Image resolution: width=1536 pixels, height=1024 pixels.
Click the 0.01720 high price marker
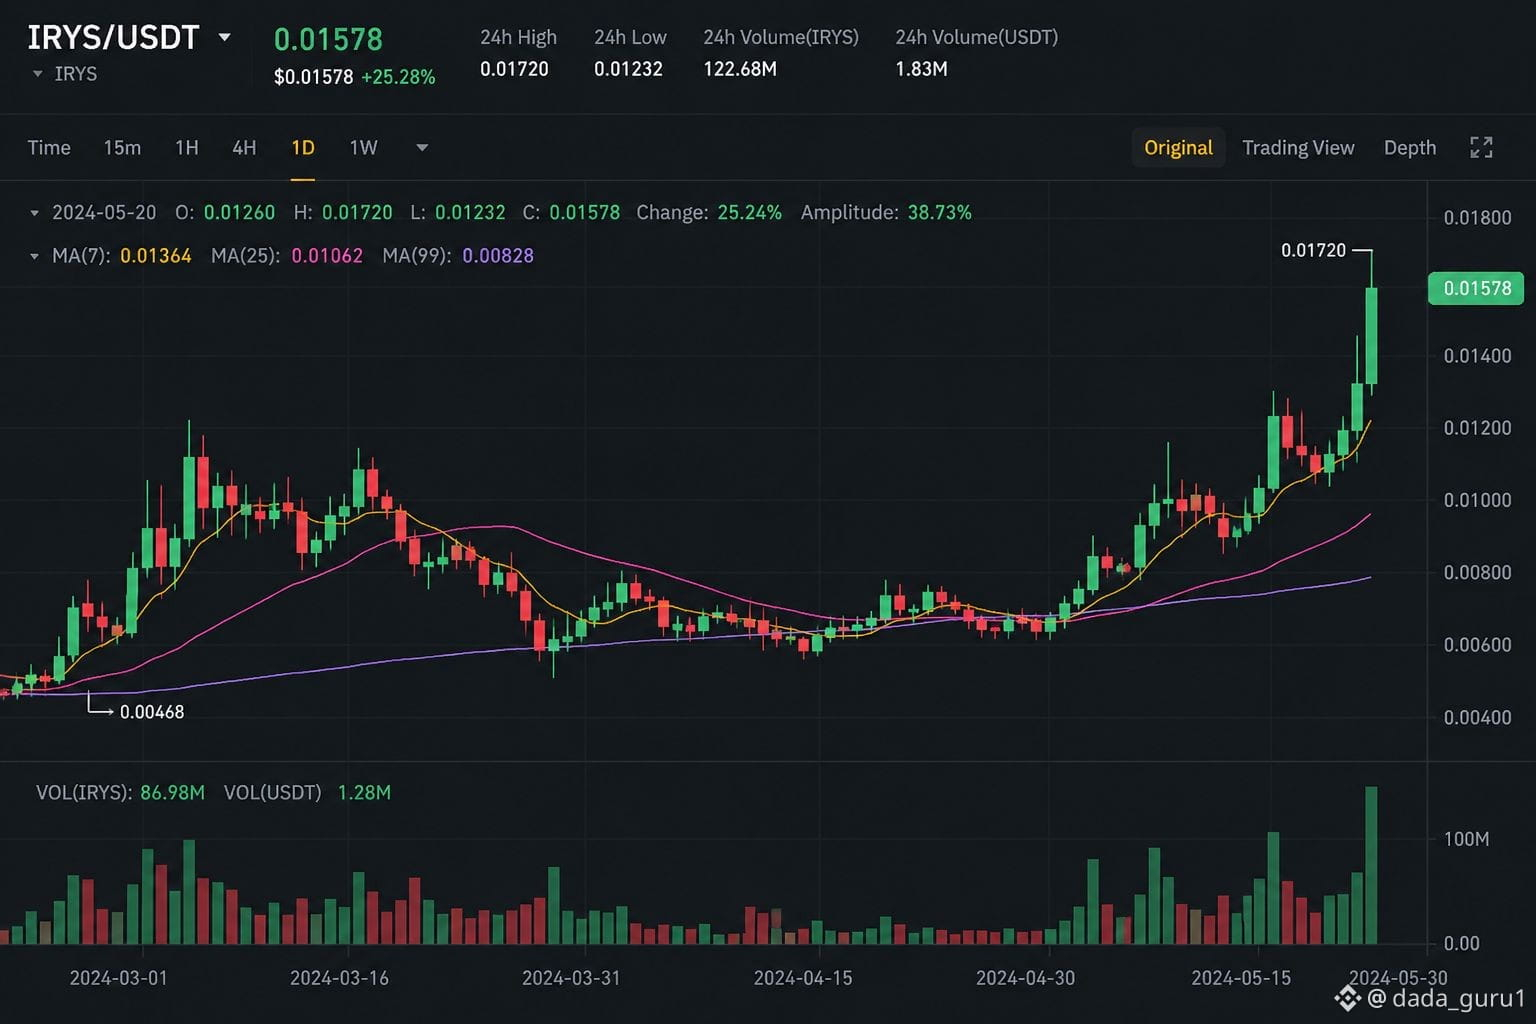pyautogui.click(x=1314, y=250)
